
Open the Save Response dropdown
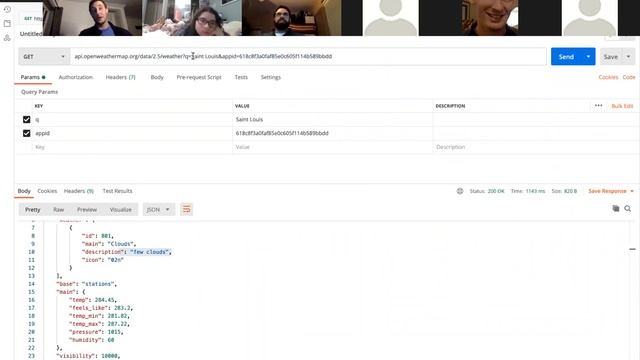tap(611, 191)
